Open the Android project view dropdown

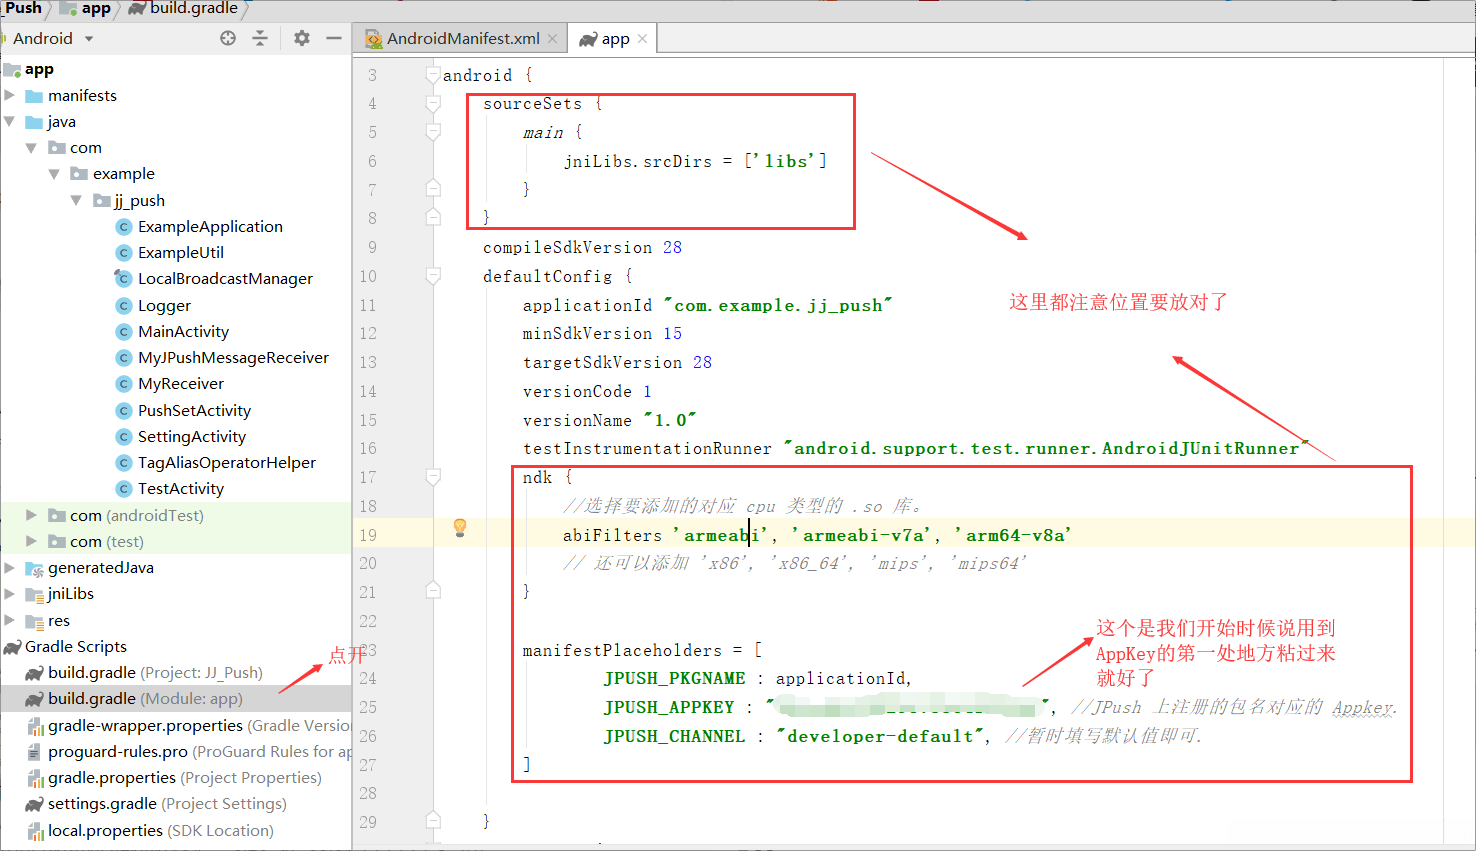[89, 39]
